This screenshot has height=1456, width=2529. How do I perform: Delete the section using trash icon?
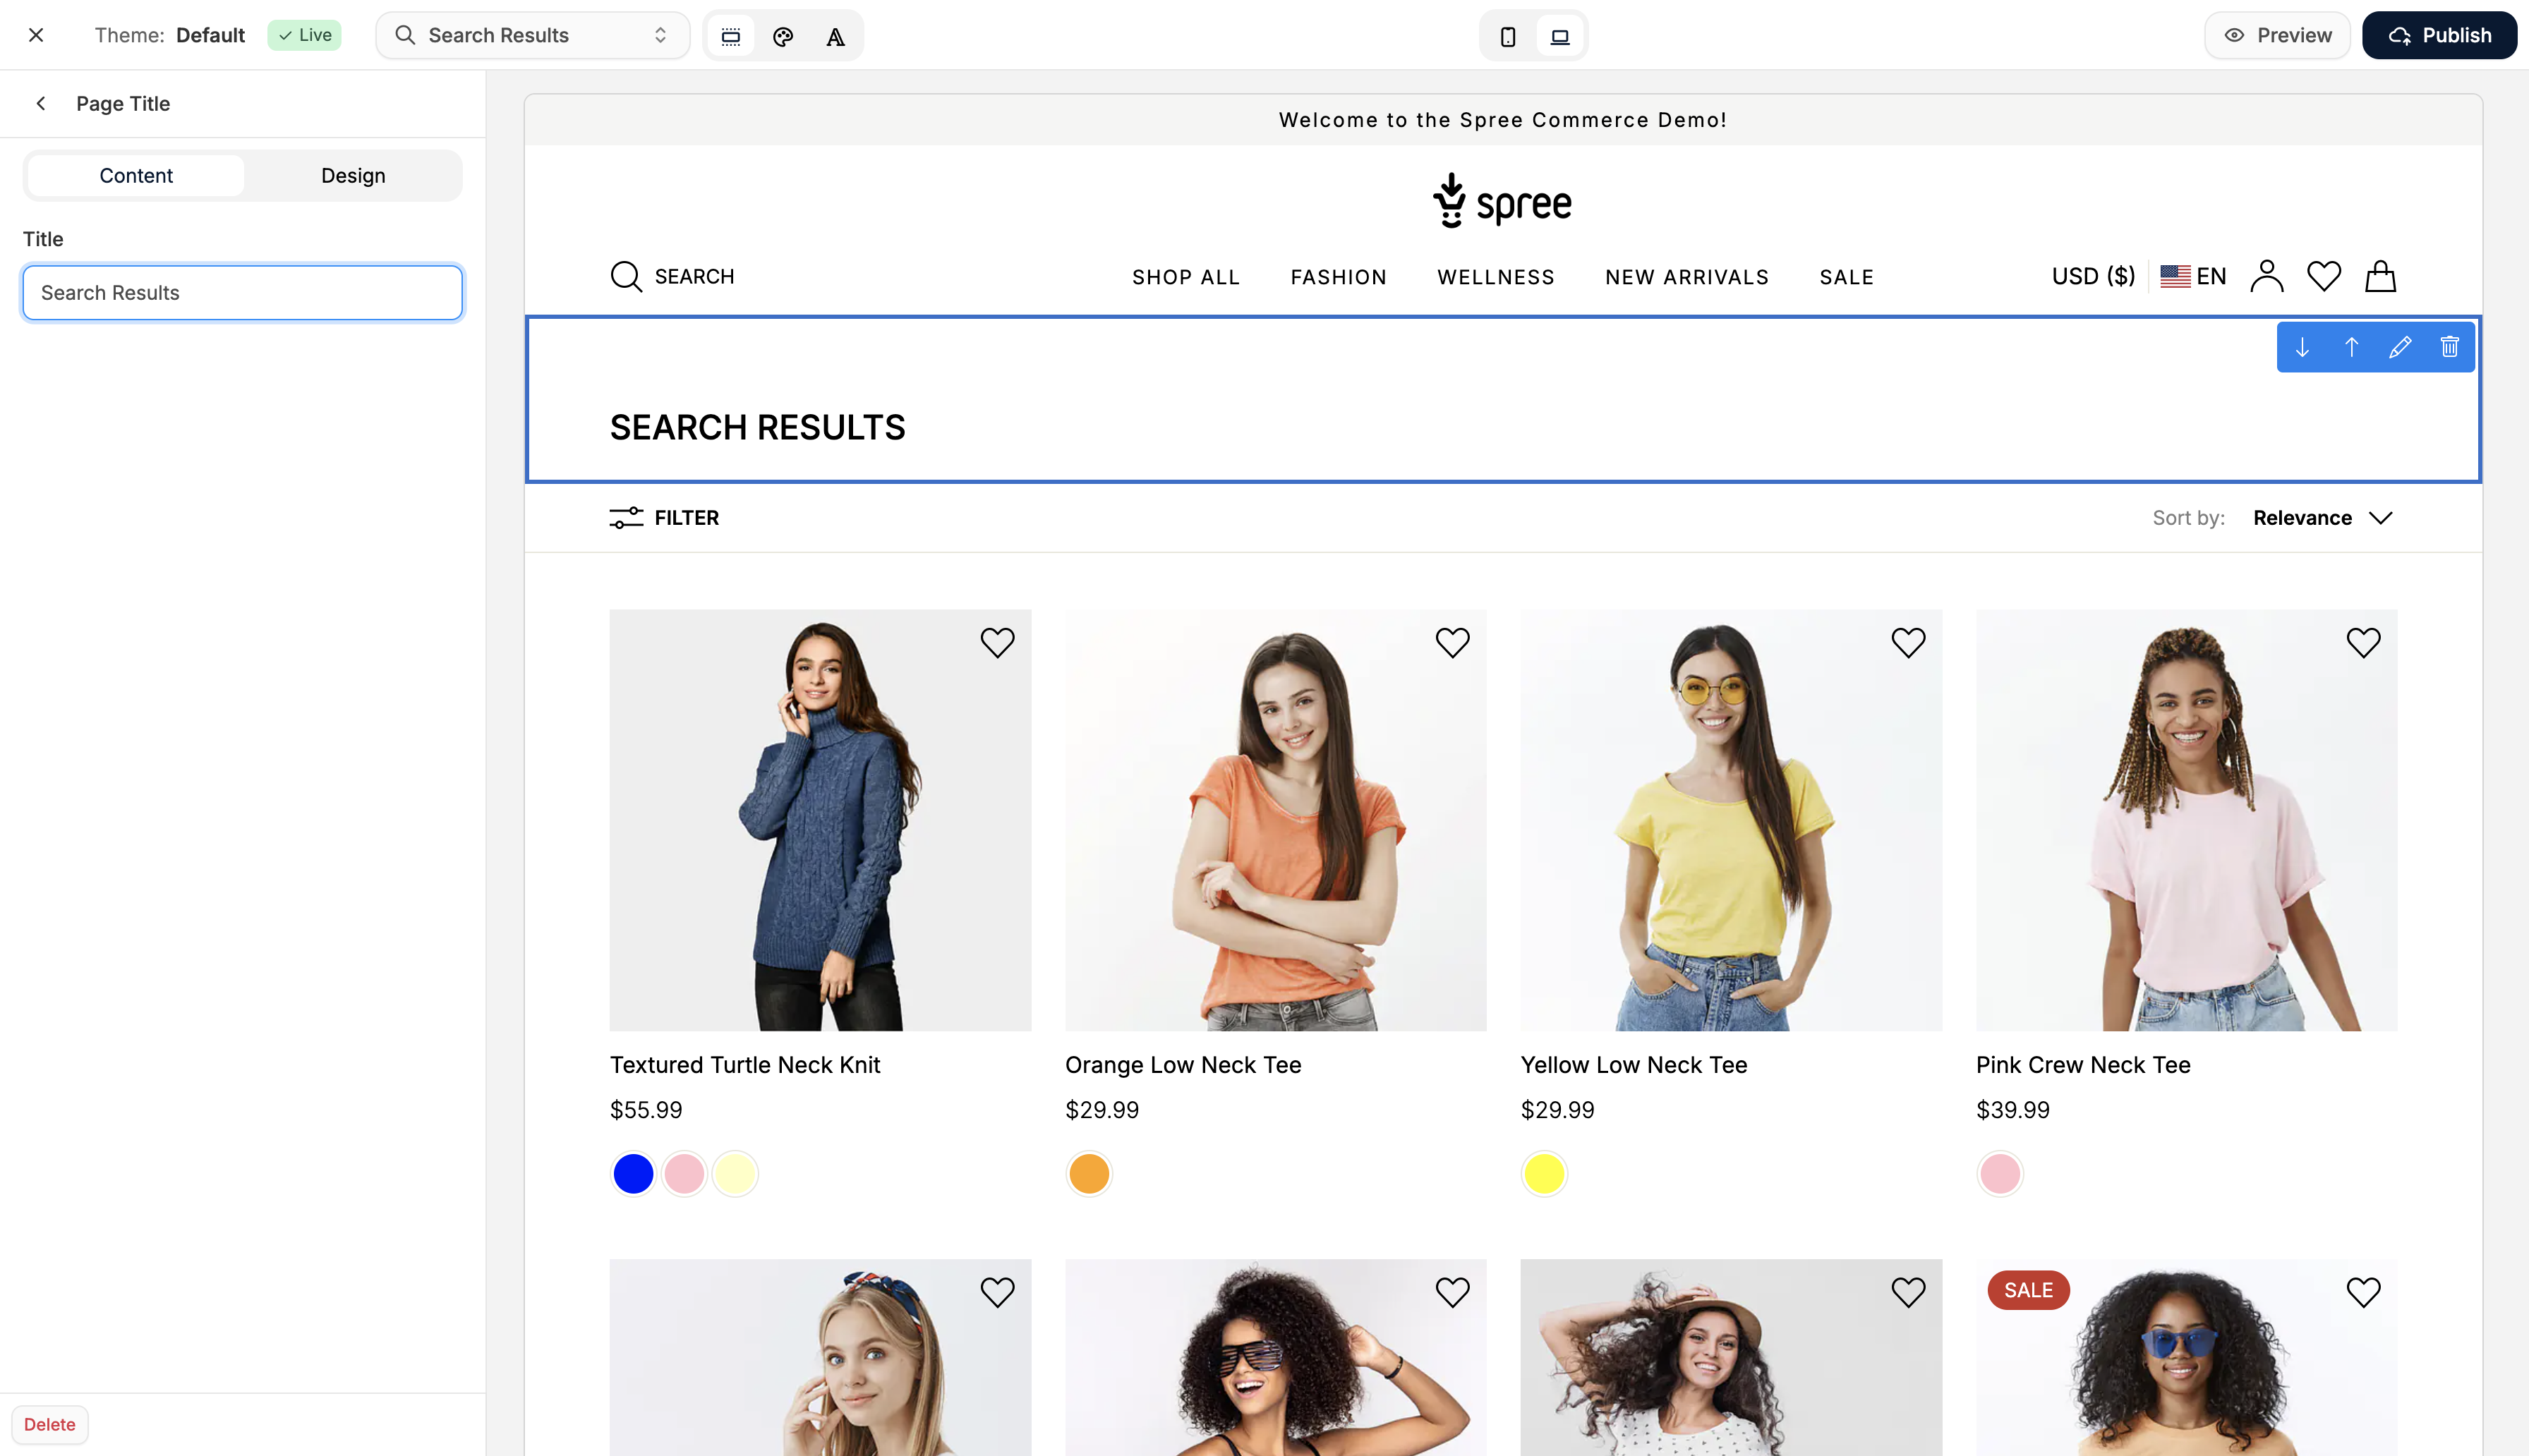tap(2450, 347)
